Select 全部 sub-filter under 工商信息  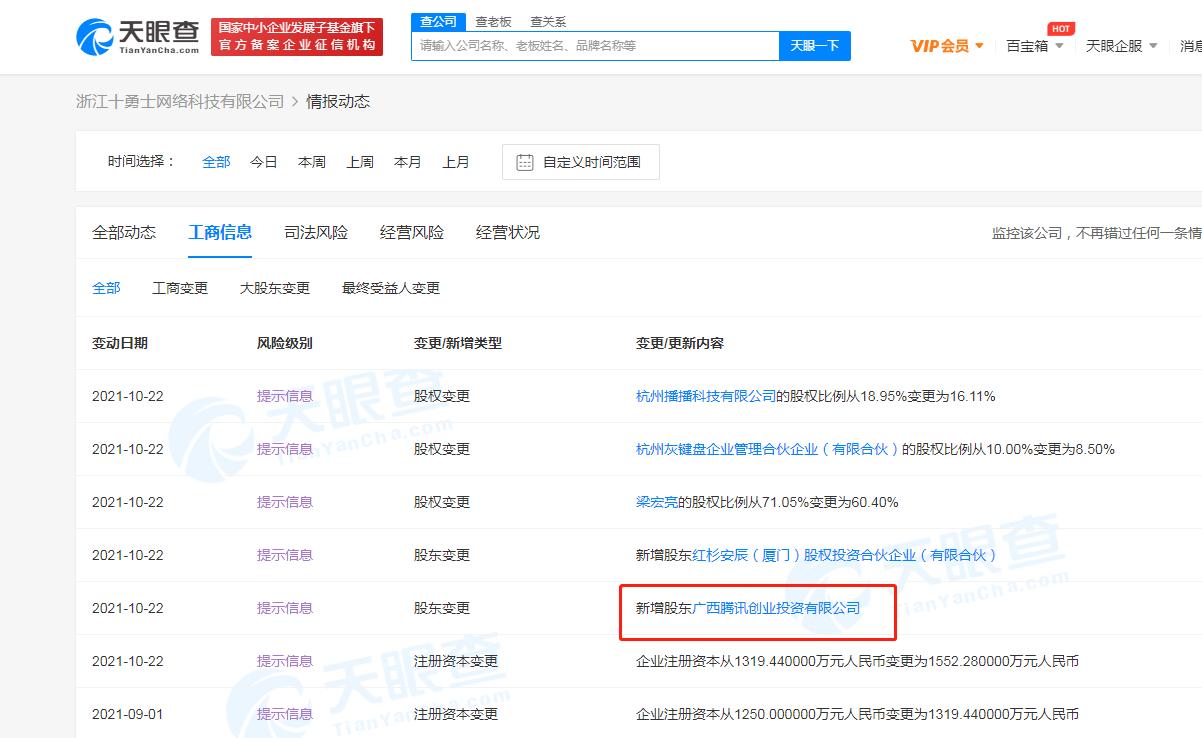tap(106, 288)
